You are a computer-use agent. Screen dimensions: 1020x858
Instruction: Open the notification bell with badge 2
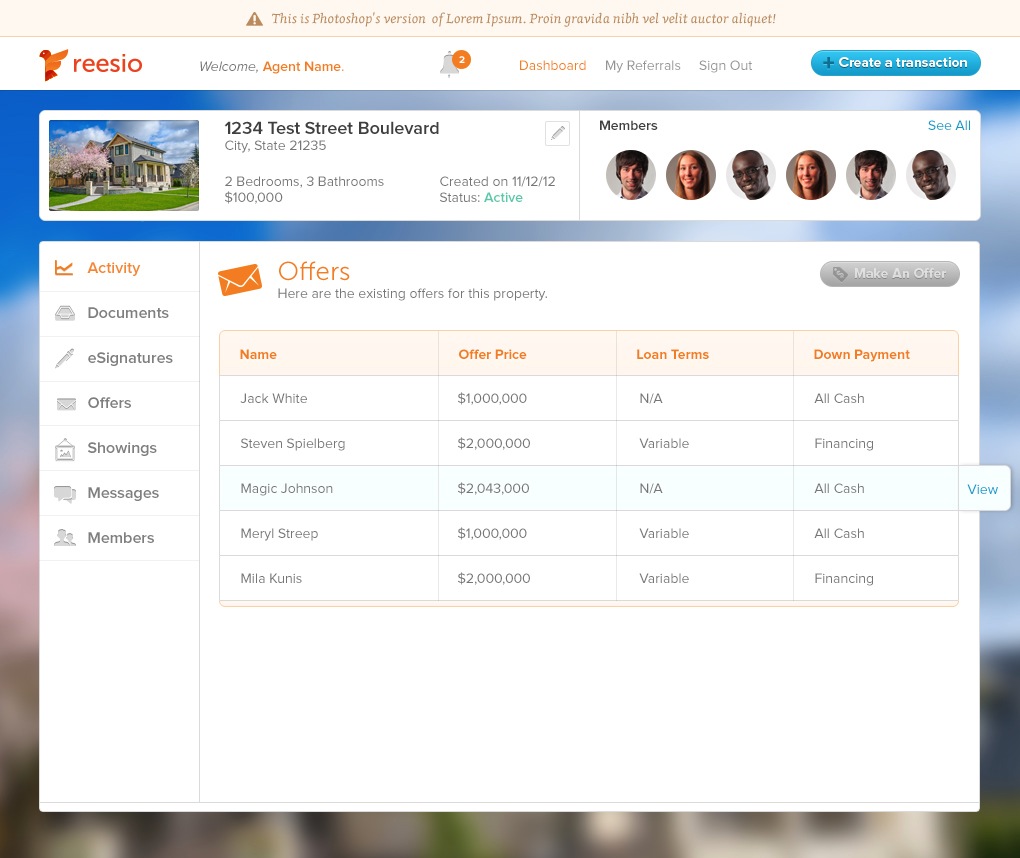[453, 64]
